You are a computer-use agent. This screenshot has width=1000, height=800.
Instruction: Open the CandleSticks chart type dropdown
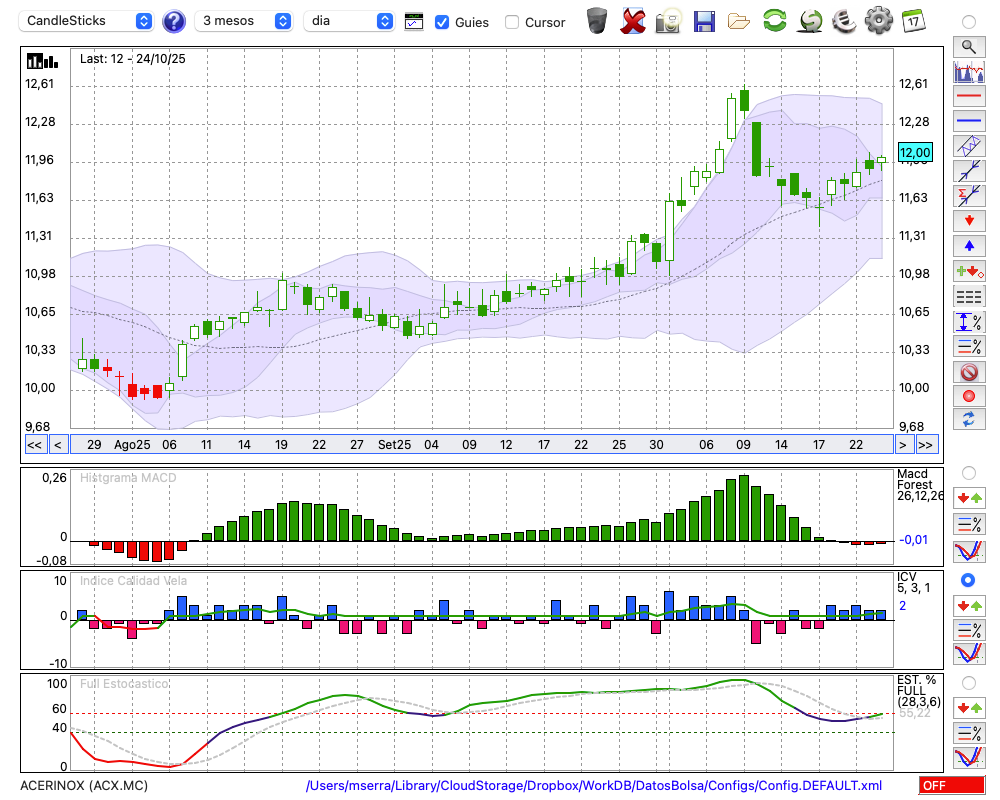[x=88, y=21]
